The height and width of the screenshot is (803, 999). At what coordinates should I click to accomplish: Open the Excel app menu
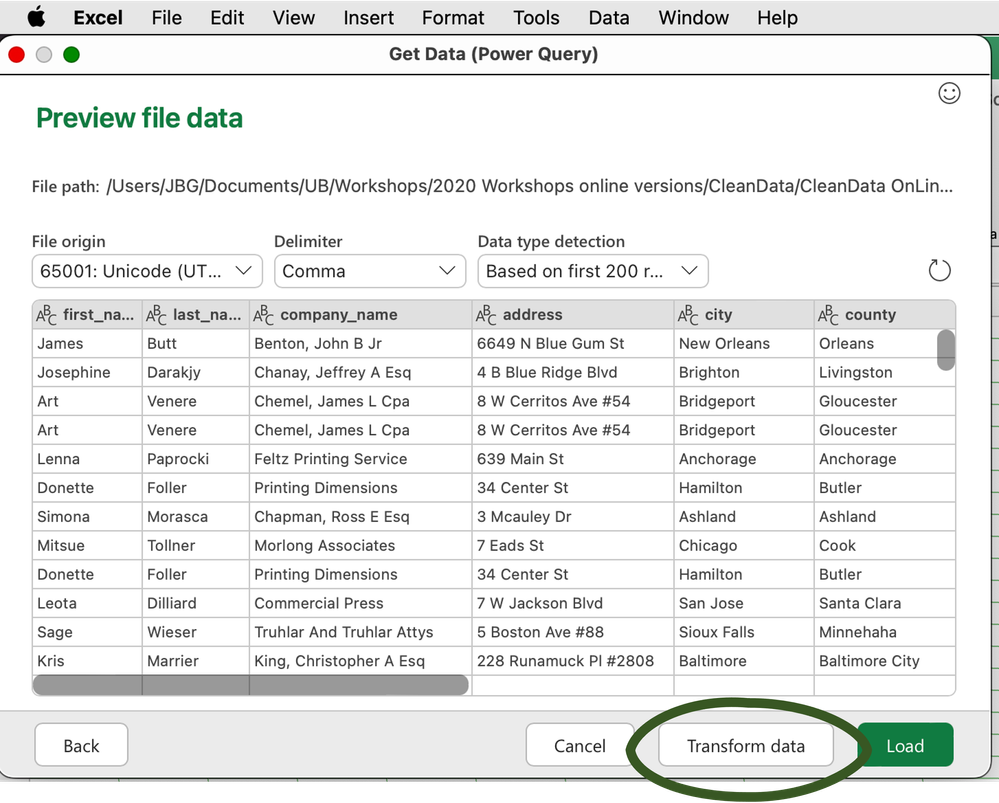pyautogui.click(x=97, y=17)
